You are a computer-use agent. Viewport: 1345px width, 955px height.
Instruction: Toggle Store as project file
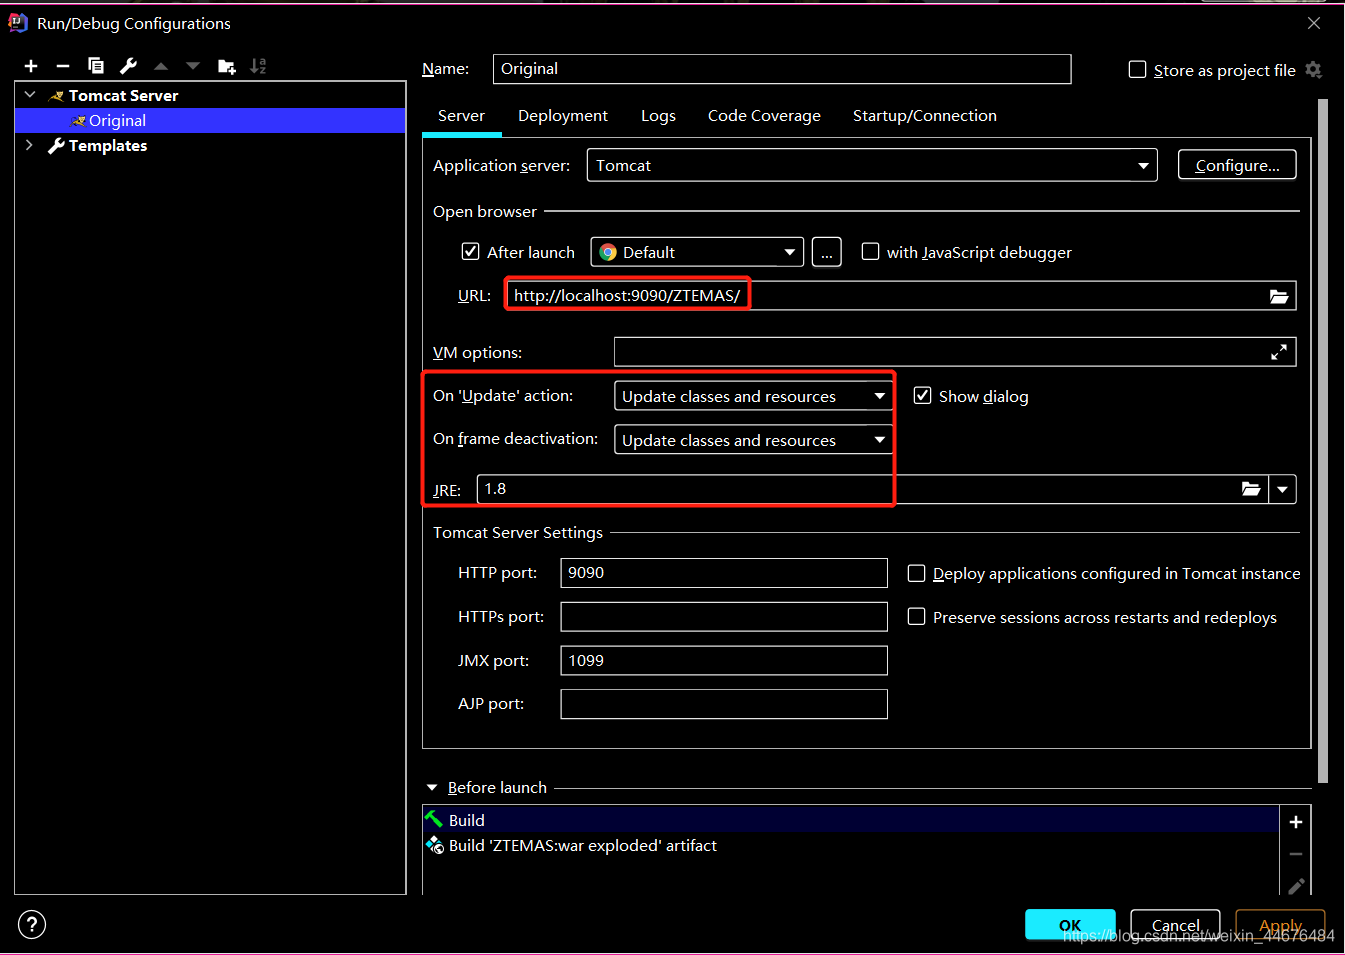coord(1137,69)
